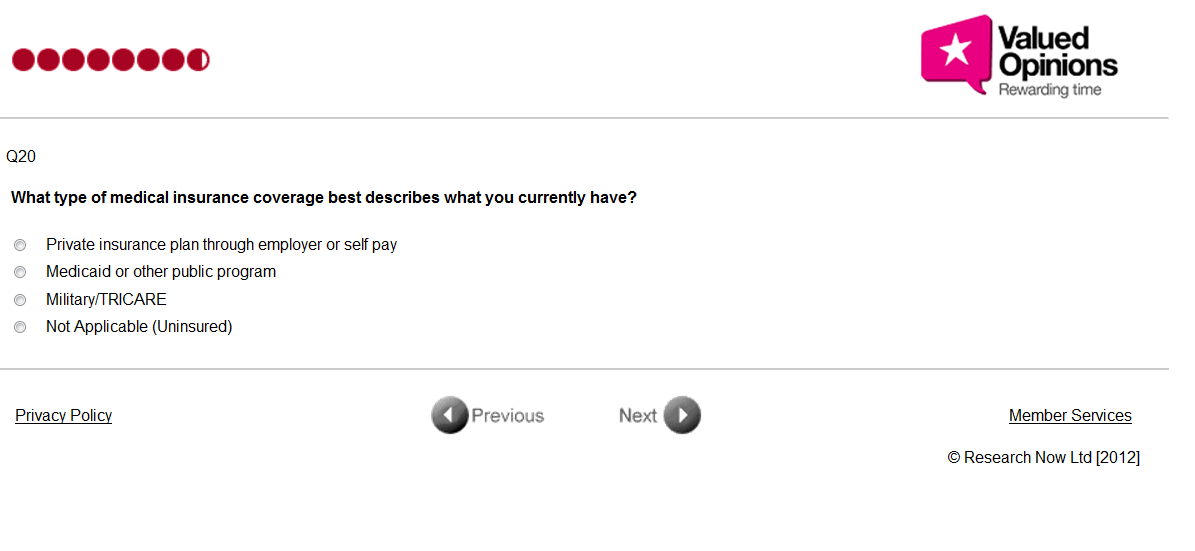Choose the Medicaid or other public program radio

pyautogui.click(x=20, y=272)
